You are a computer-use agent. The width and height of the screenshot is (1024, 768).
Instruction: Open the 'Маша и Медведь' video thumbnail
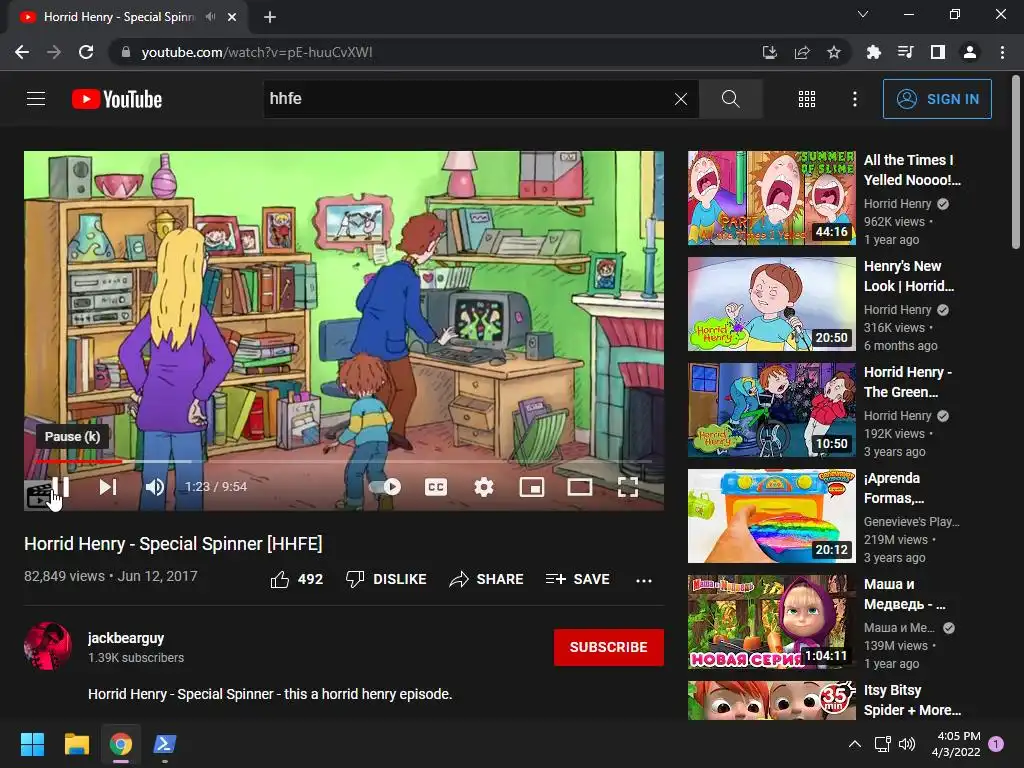click(x=772, y=622)
